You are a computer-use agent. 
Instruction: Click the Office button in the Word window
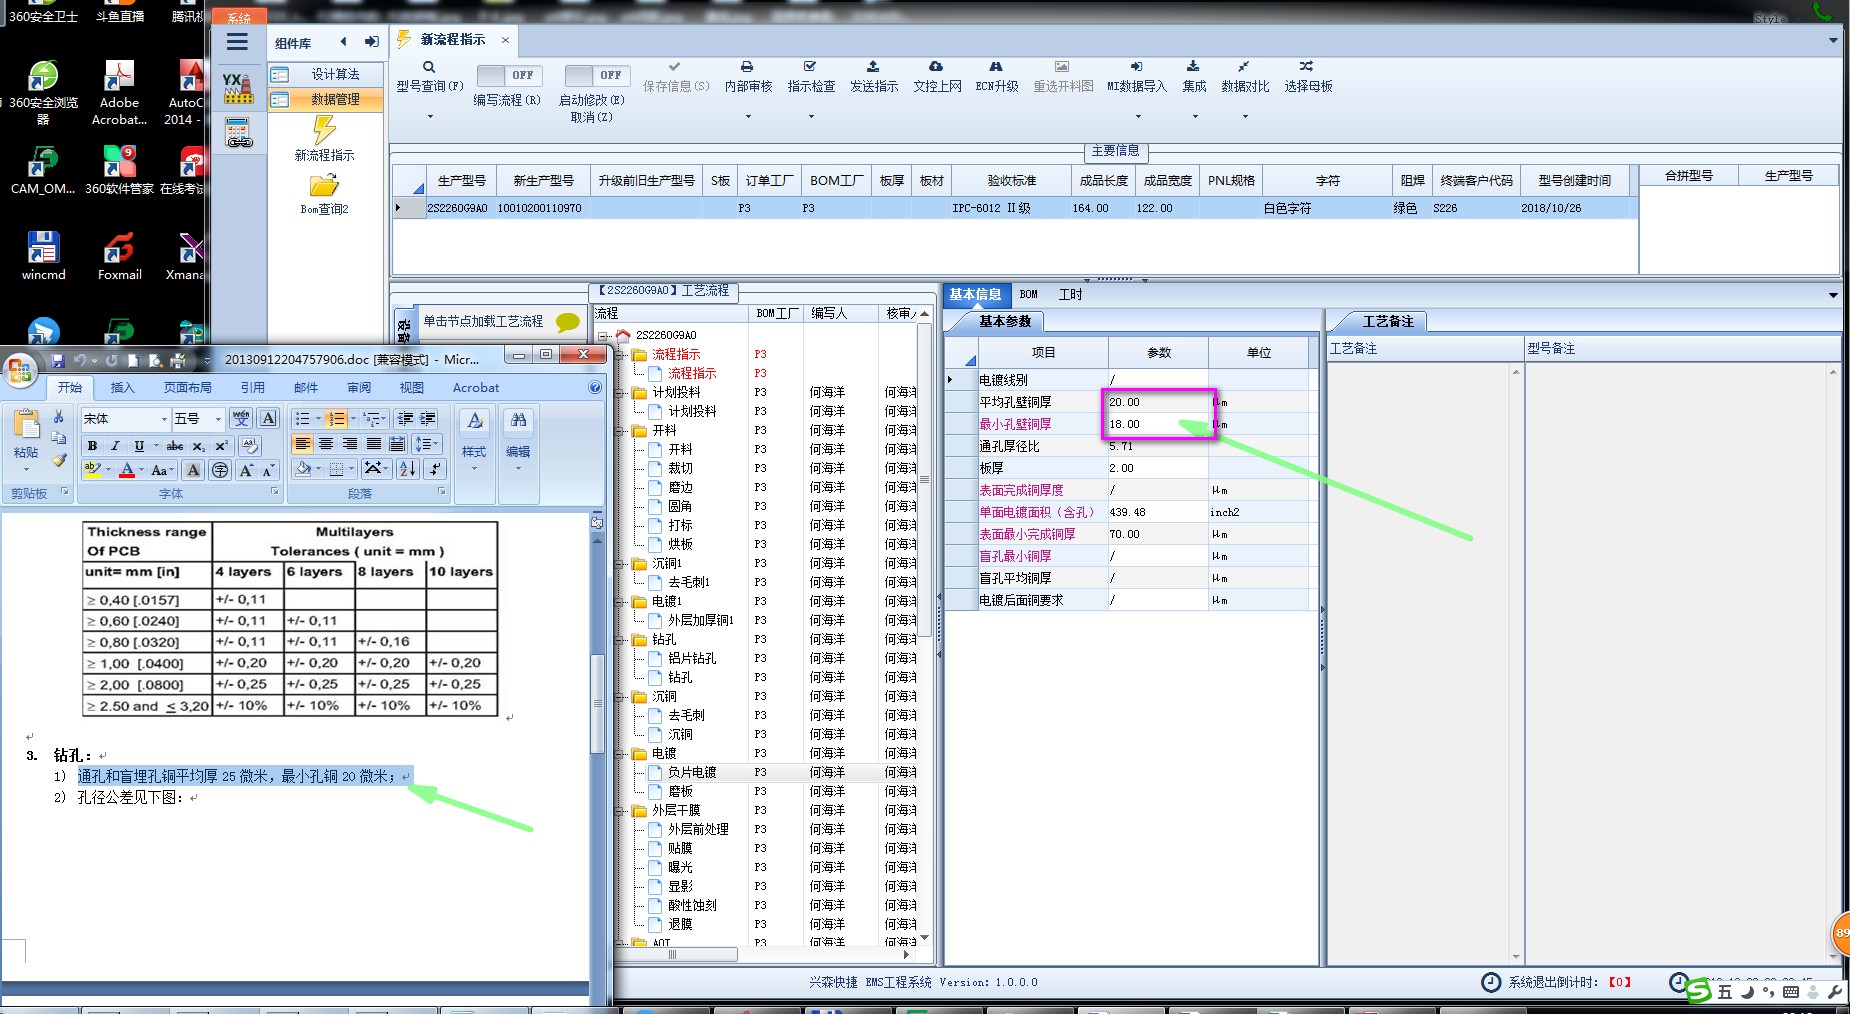20,369
